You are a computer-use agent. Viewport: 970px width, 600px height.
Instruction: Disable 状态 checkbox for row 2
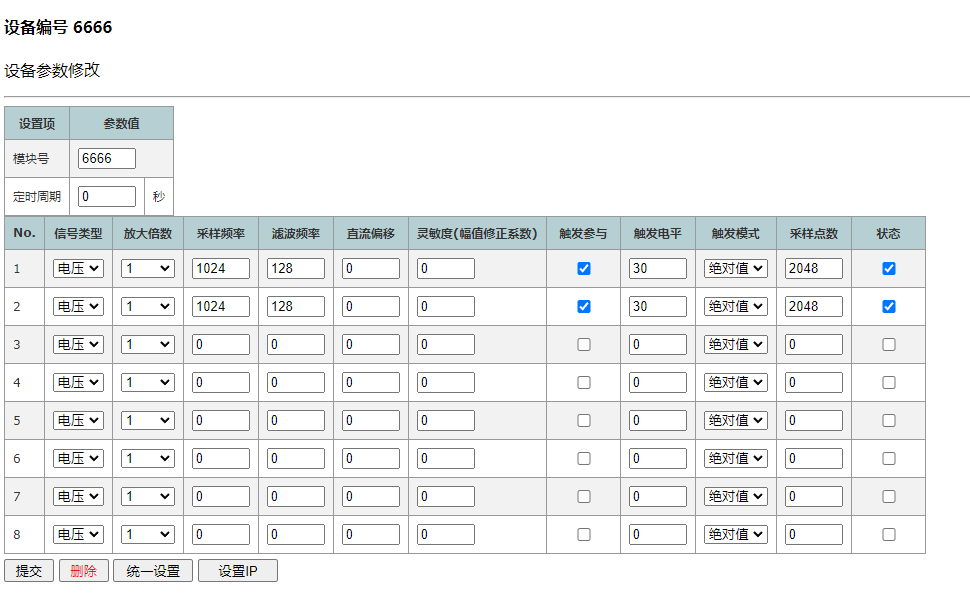pos(888,307)
